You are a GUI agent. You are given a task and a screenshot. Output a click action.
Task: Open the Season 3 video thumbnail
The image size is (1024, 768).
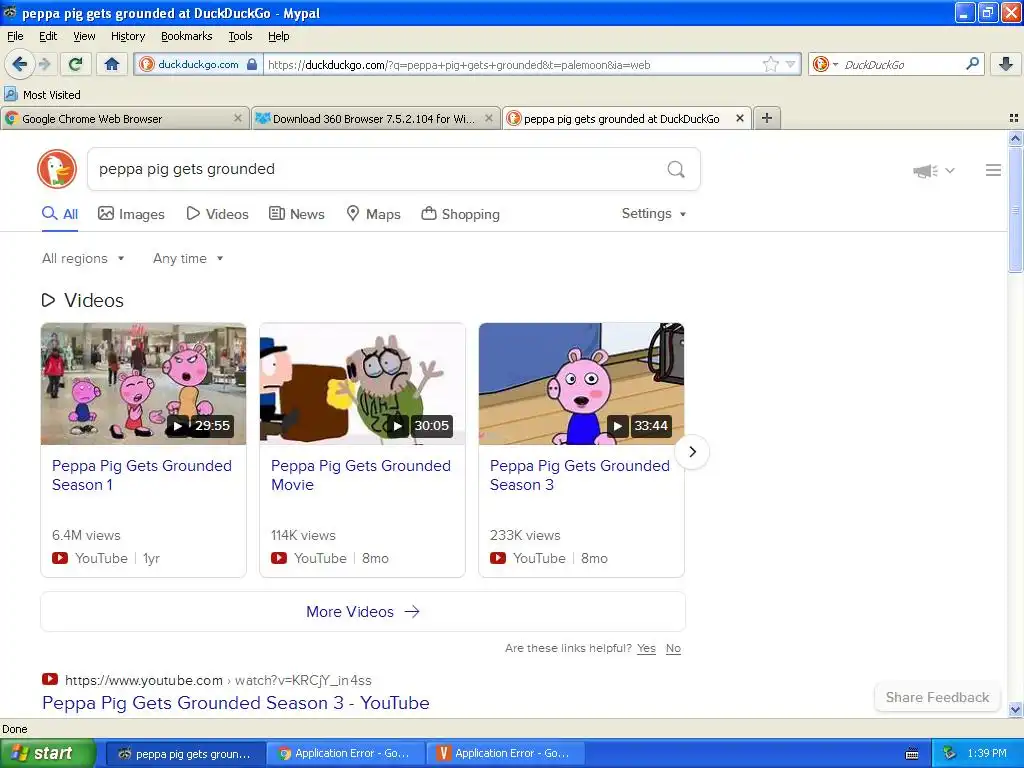(x=581, y=383)
